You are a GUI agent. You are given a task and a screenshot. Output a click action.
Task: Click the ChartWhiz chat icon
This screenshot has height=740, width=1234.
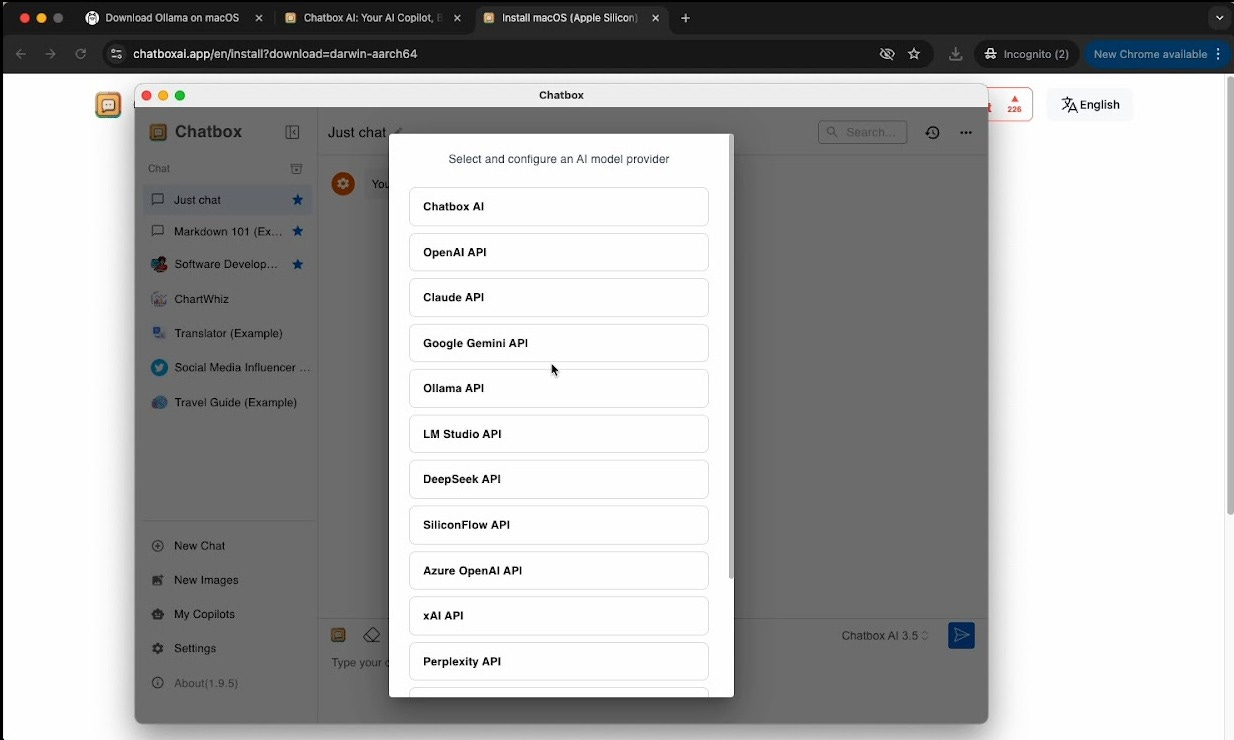click(158, 299)
